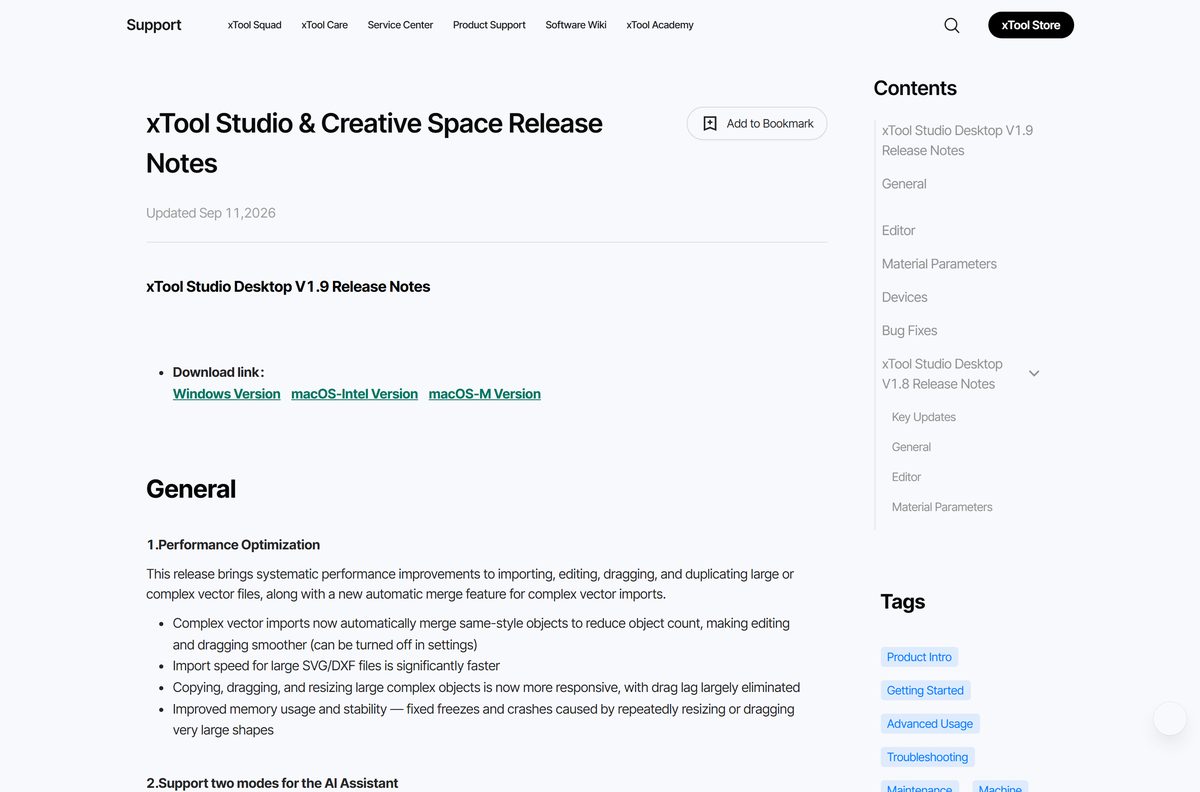Click the General section heading
Viewport: 1200px width, 792px height.
coord(191,489)
